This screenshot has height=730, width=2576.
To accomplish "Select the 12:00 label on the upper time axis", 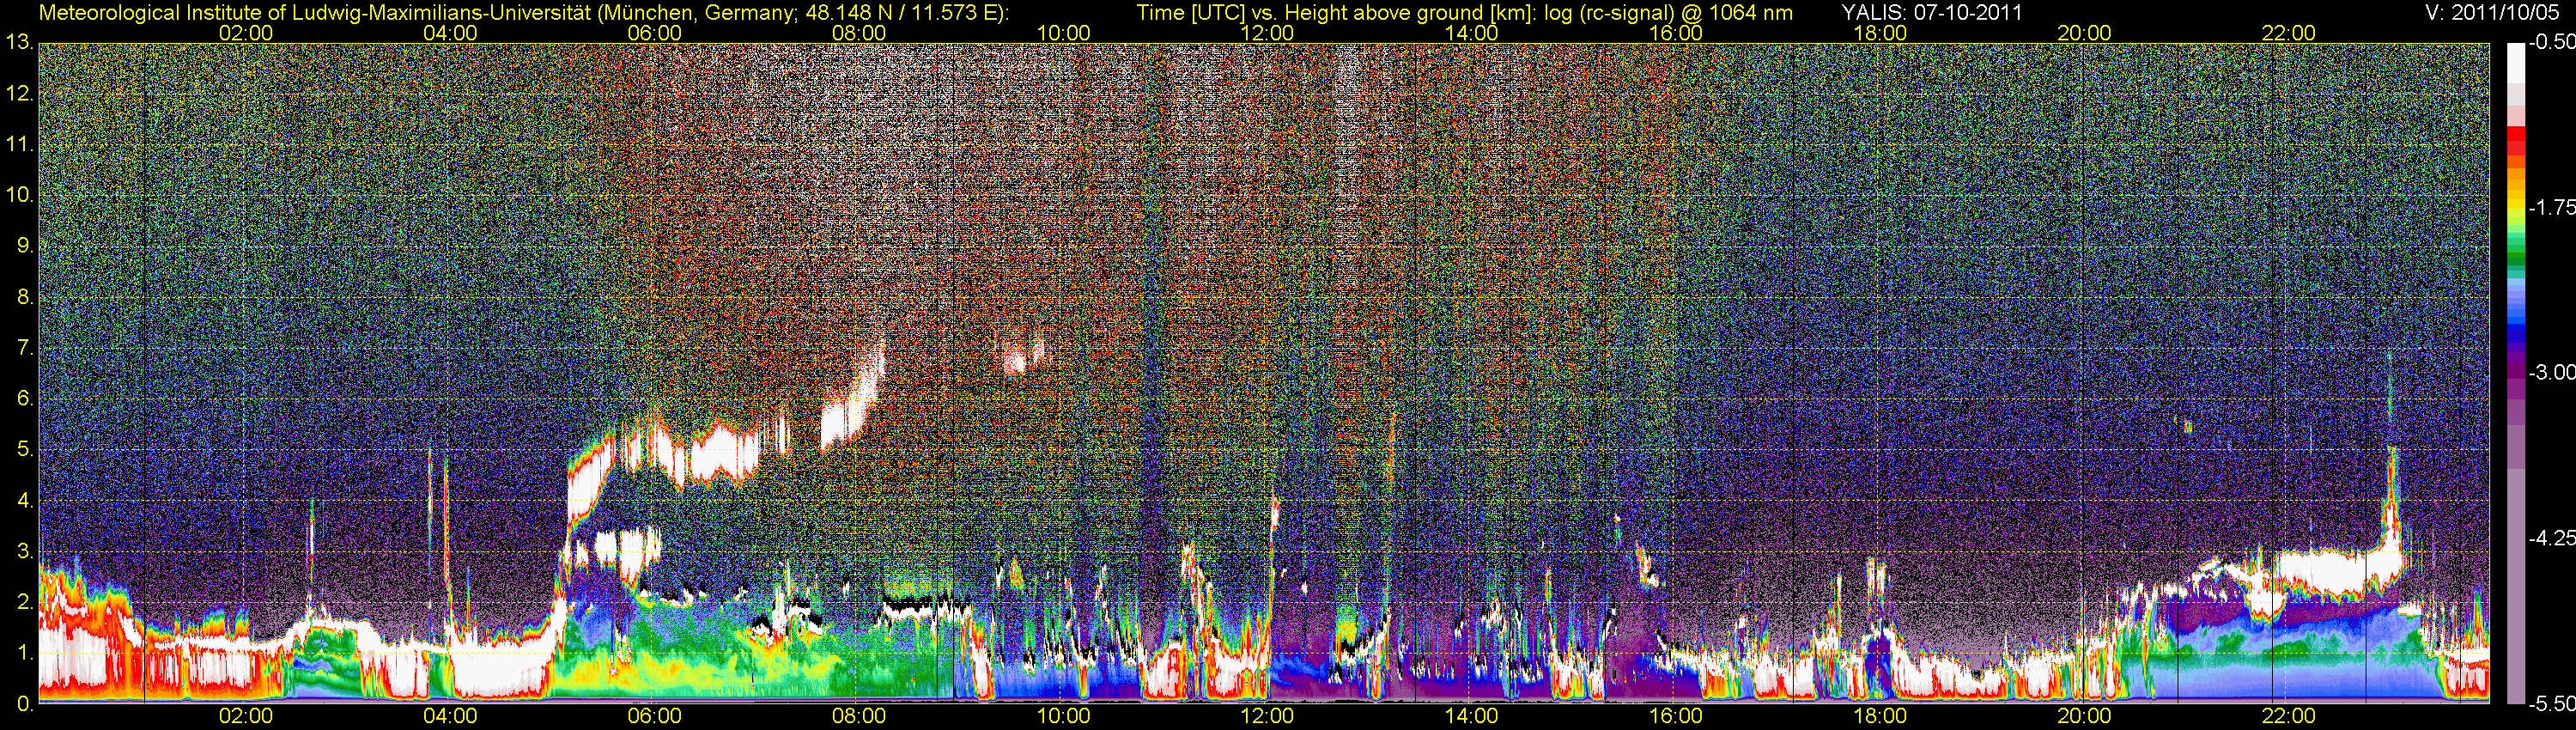I will (x=1267, y=33).
